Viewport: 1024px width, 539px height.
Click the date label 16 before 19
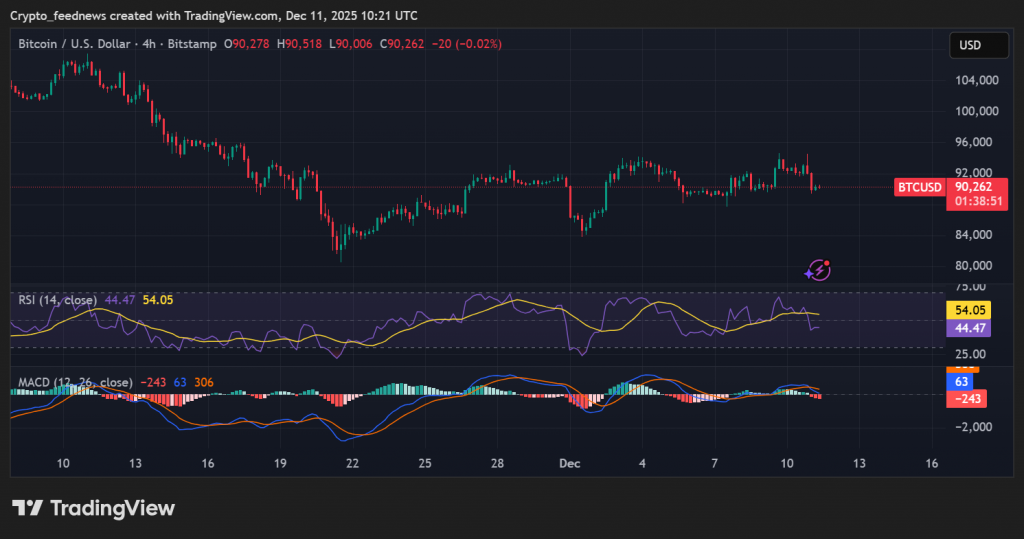coord(208,463)
